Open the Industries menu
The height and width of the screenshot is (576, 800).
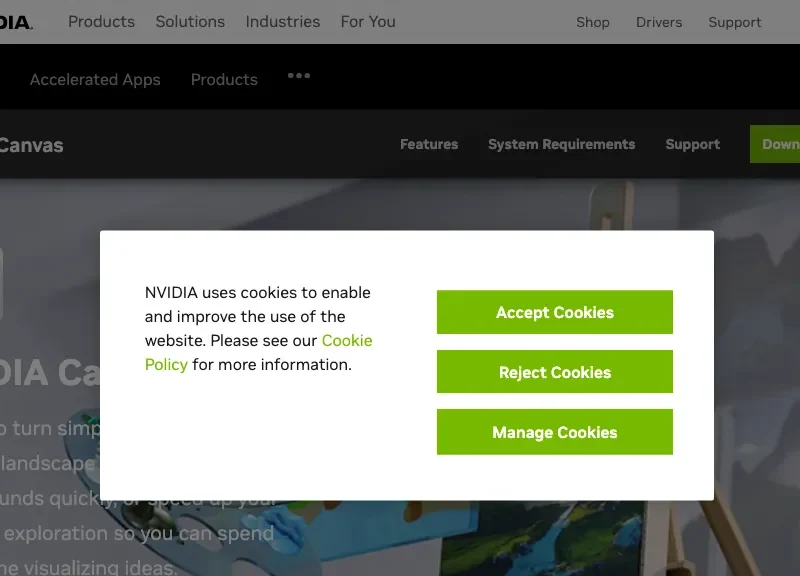point(283,22)
